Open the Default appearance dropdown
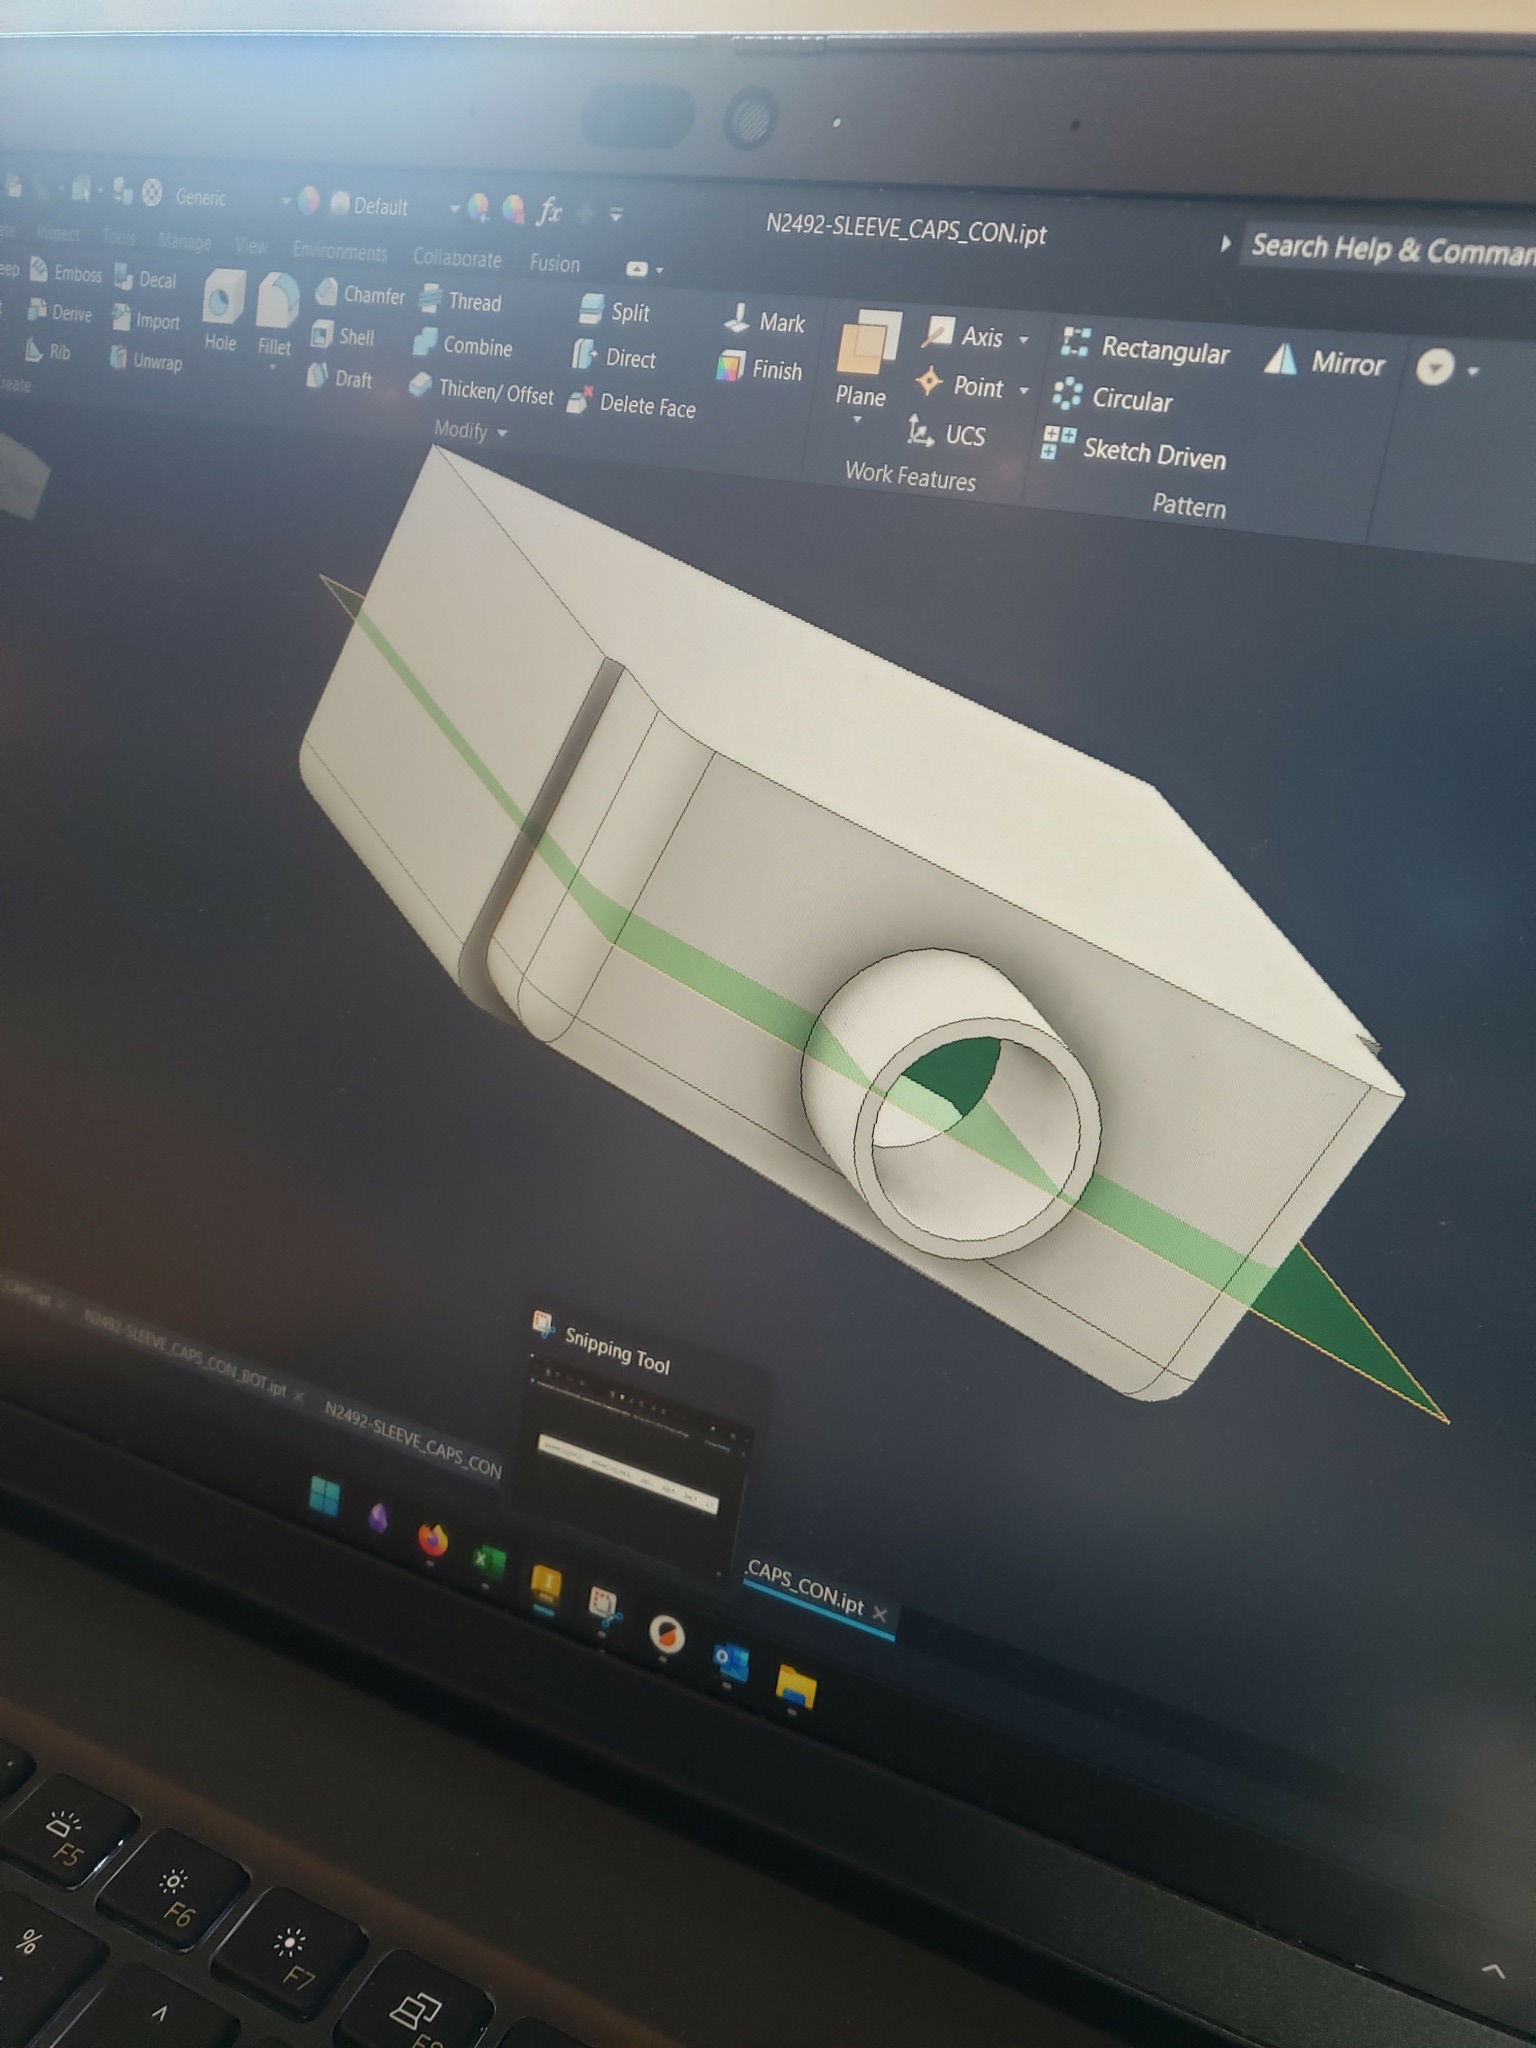This screenshot has height=2048, width=1536. (x=453, y=209)
